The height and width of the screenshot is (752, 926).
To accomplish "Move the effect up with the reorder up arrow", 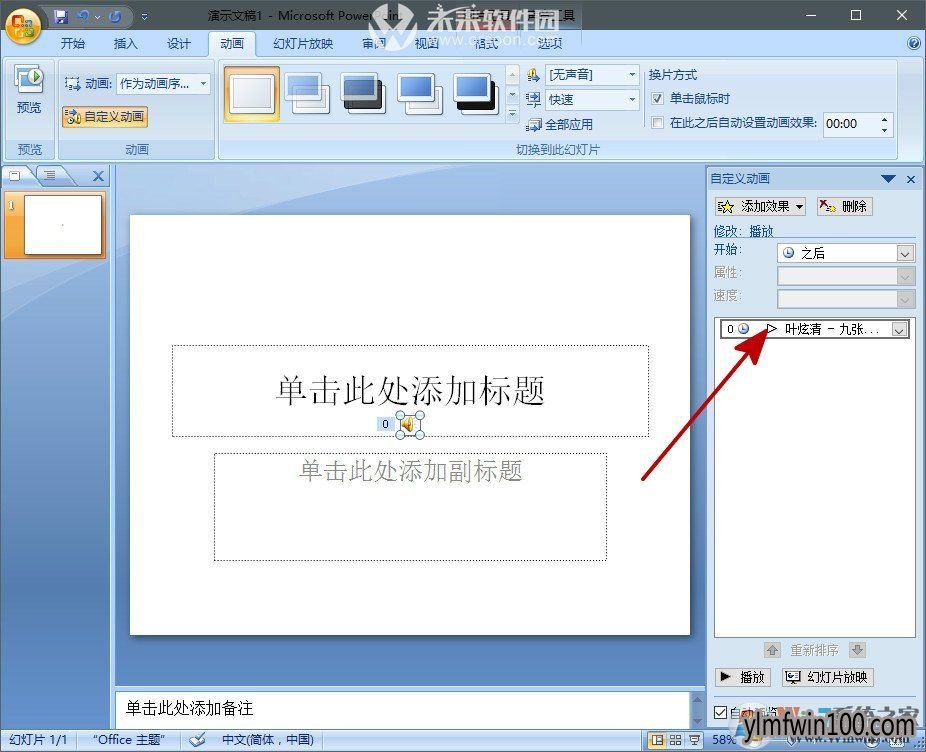I will [772, 650].
